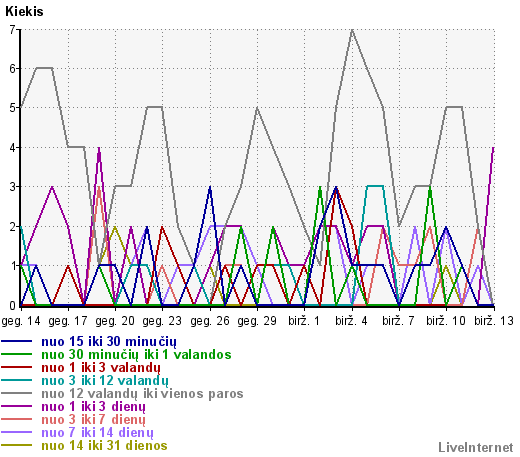The width and height of the screenshot is (520, 457).
Task: Click 'nuo 12 valandų iki vienos paros' legend label
Action: click(x=142, y=394)
